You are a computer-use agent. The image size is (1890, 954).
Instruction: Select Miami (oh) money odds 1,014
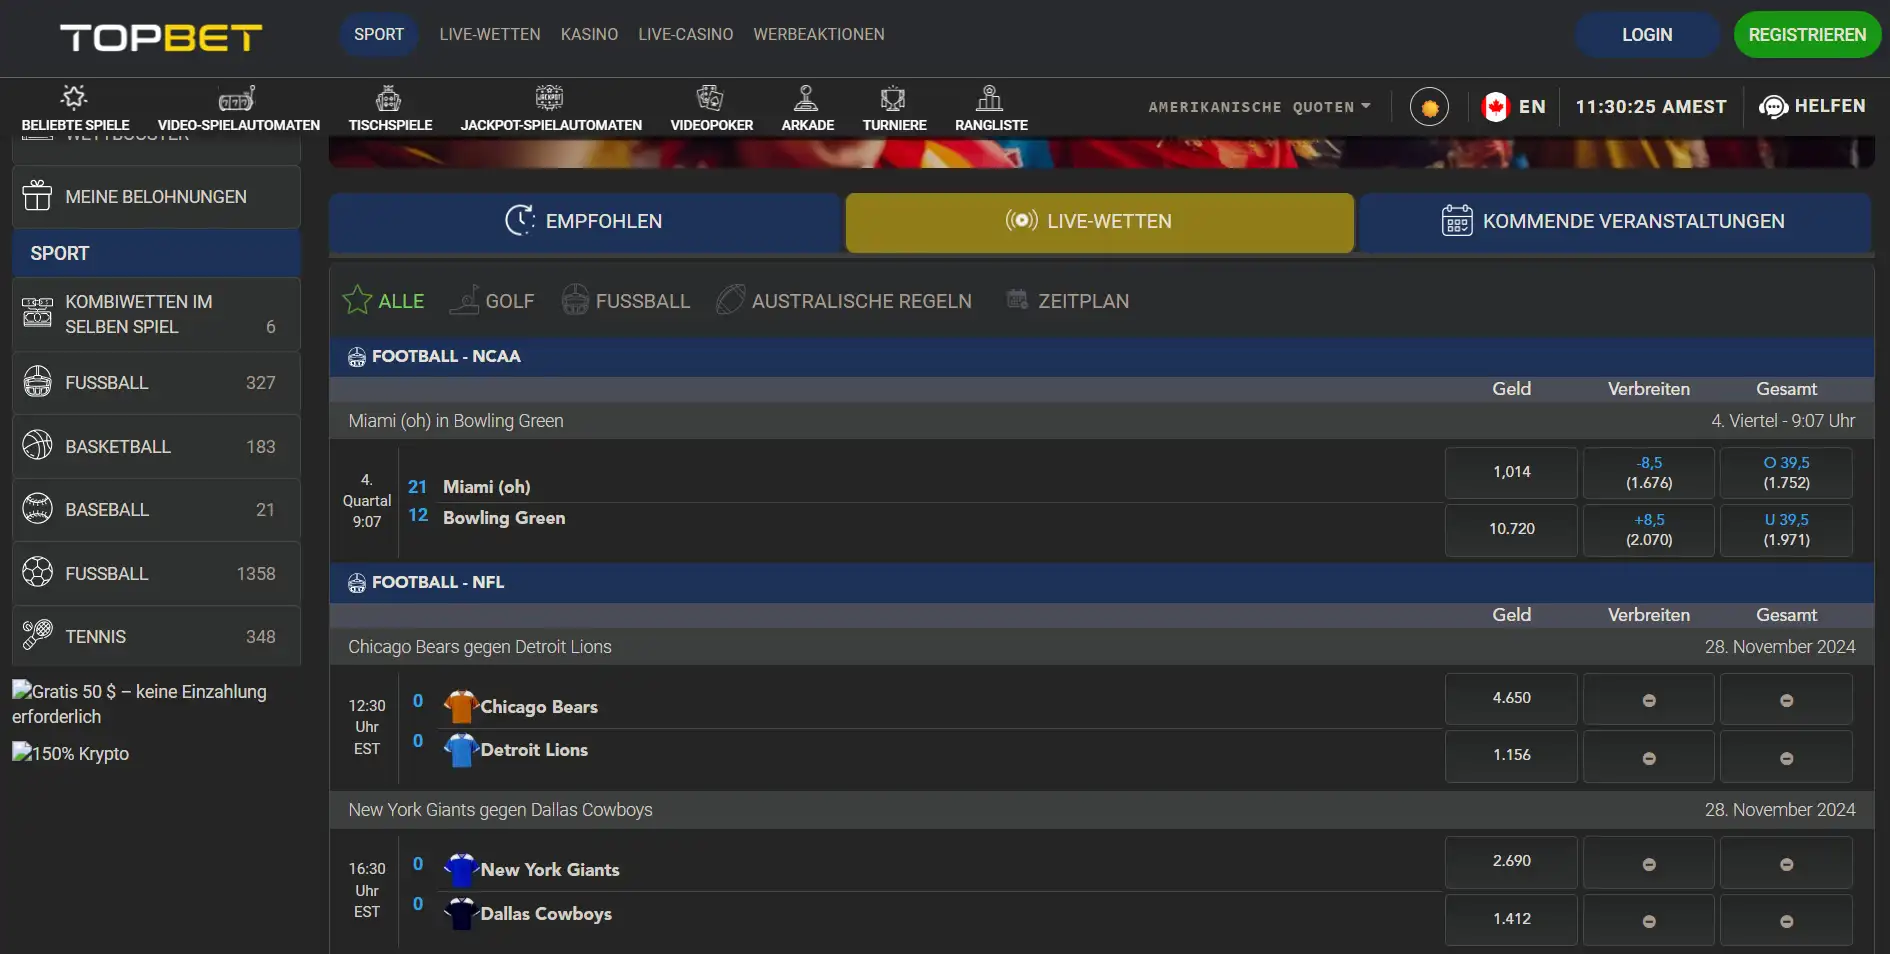pyautogui.click(x=1511, y=473)
